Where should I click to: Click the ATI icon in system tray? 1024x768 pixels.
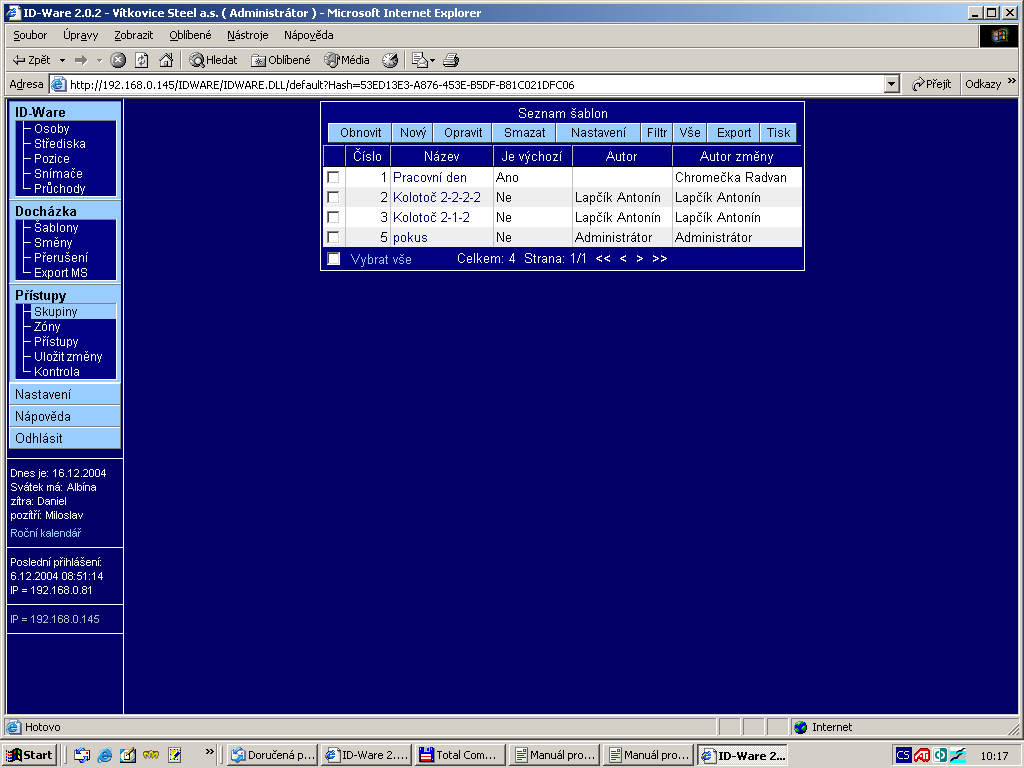pyautogui.click(x=921, y=755)
